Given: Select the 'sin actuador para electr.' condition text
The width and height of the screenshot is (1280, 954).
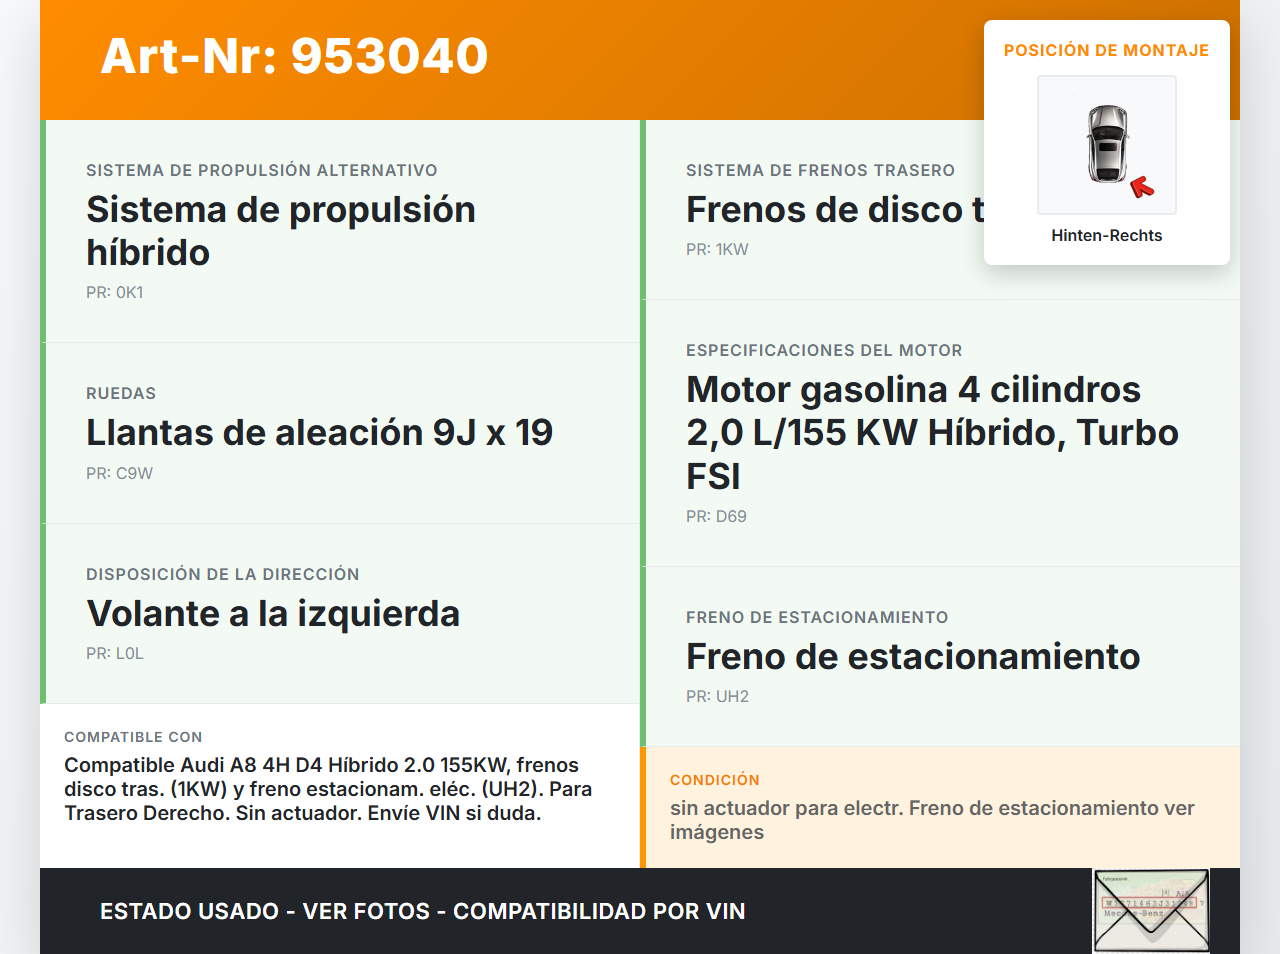Looking at the screenshot, I should point(932,820).
